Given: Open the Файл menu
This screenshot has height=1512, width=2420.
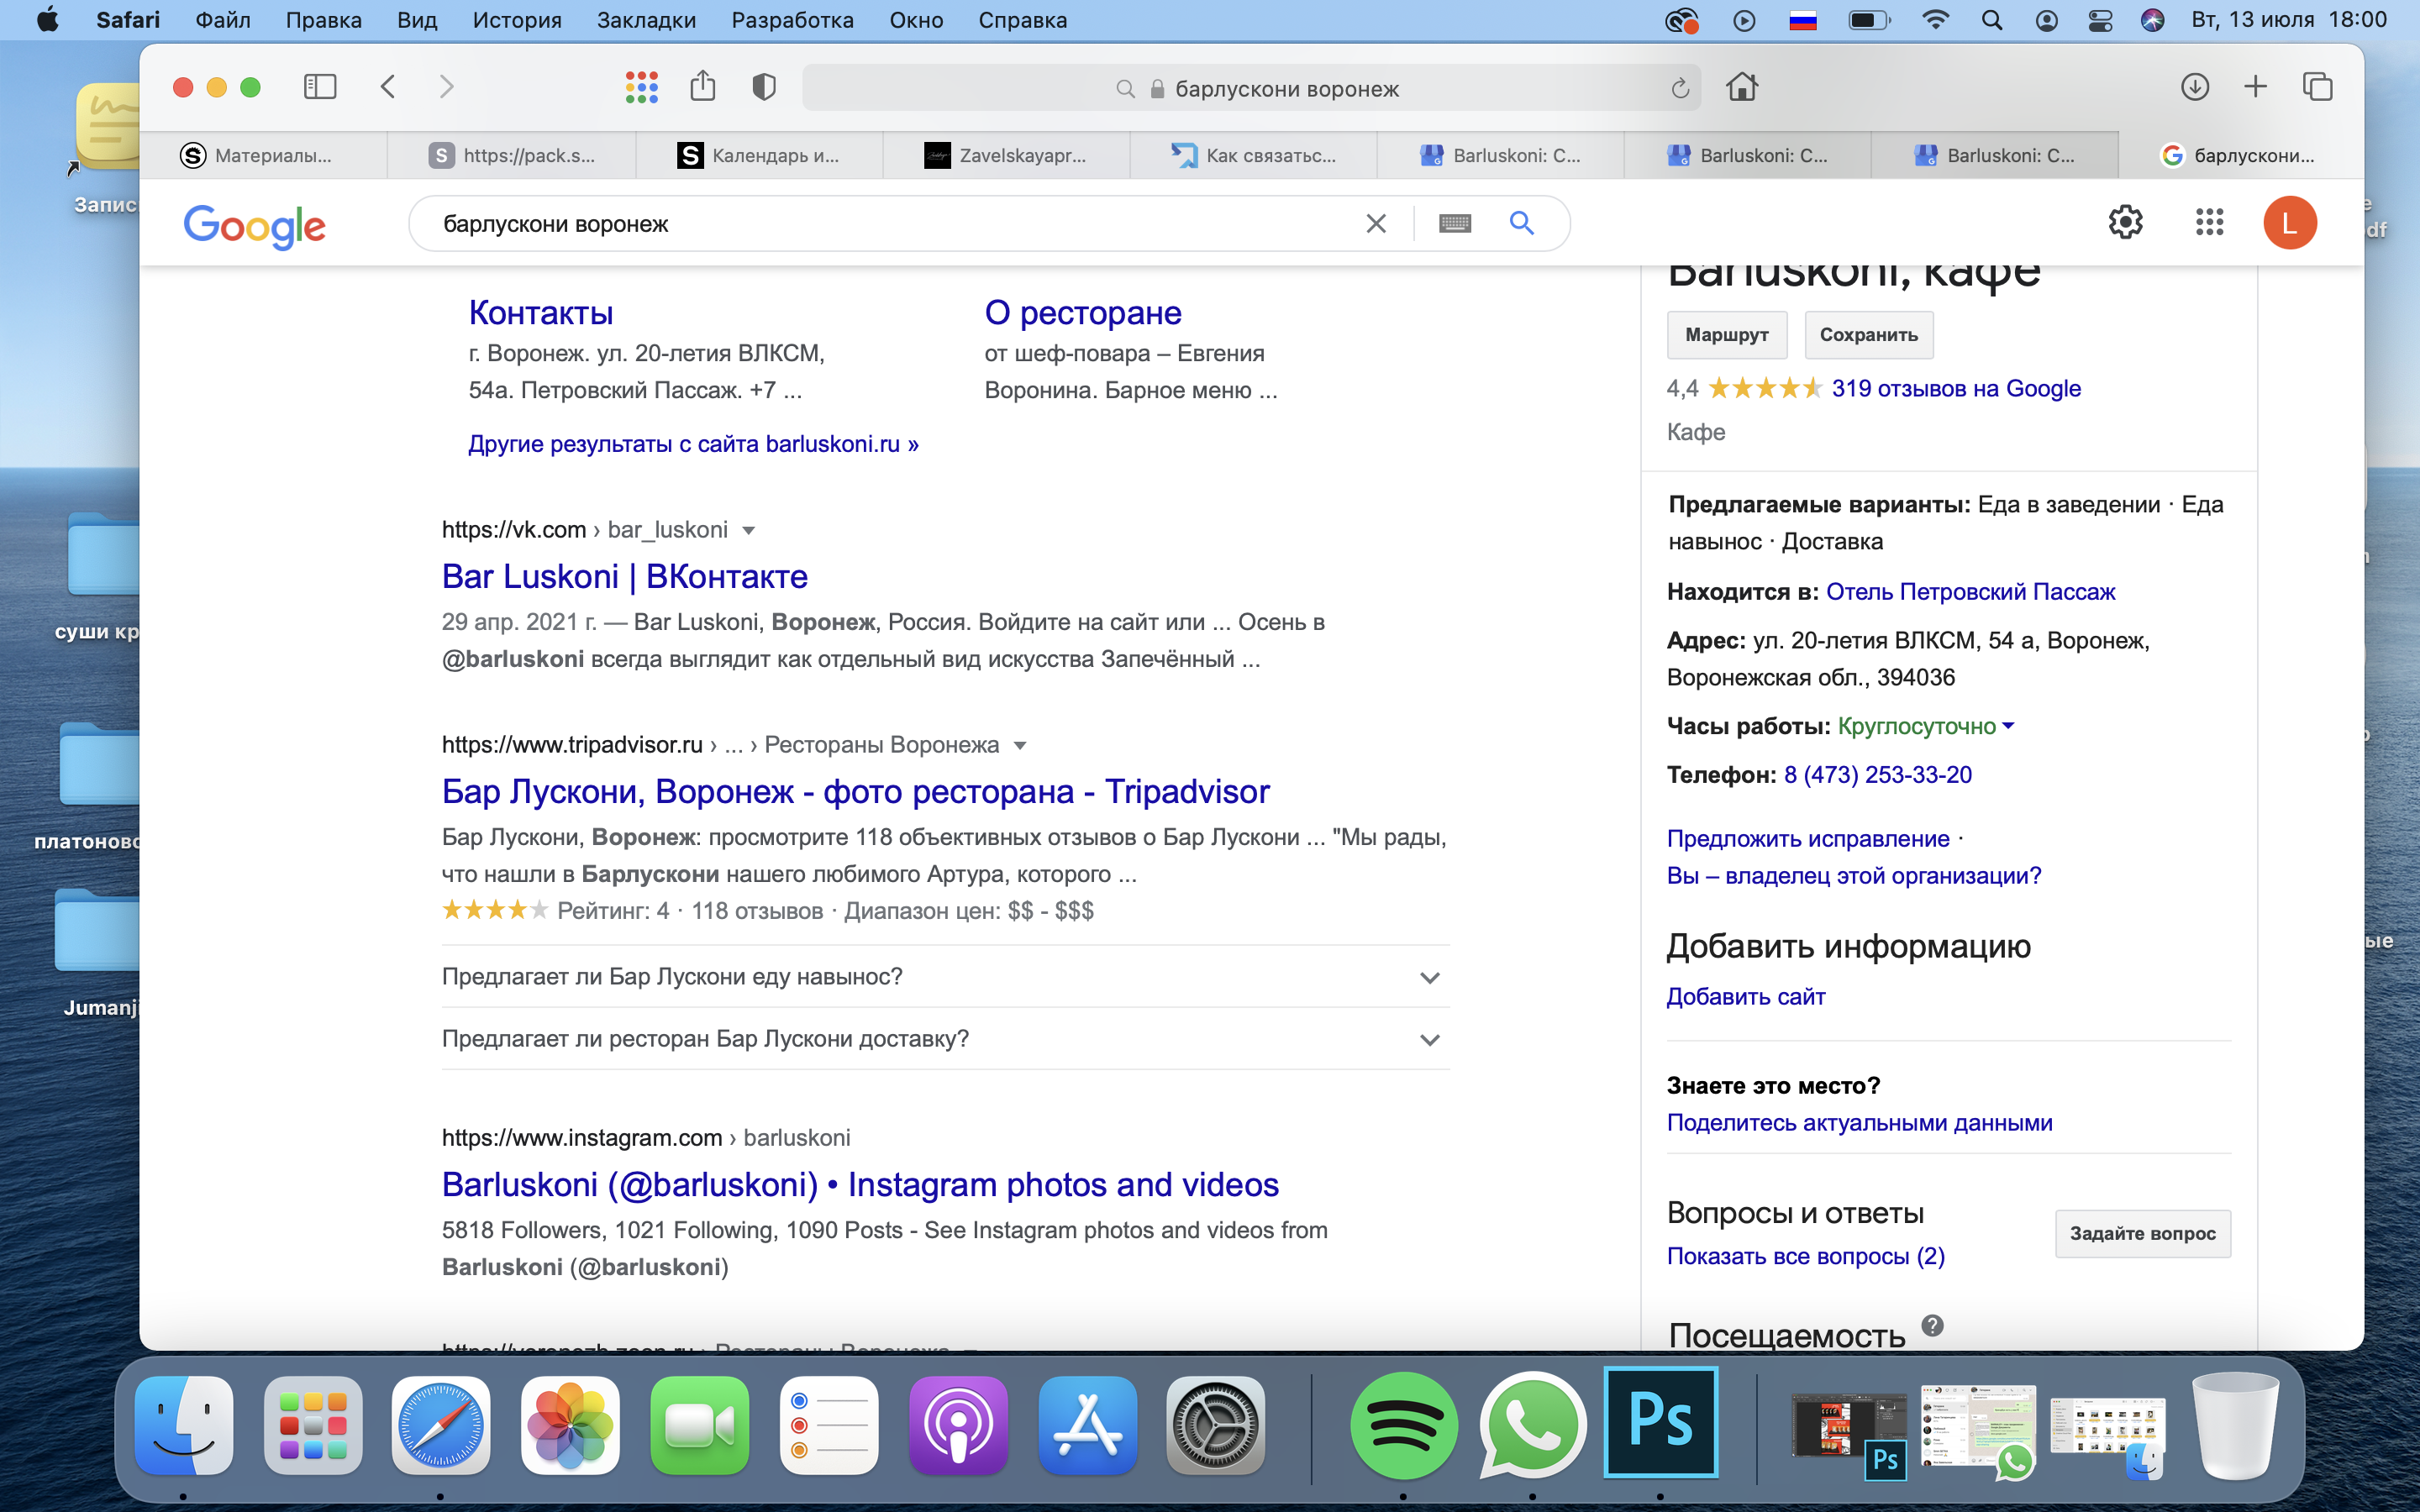Looking at the screenshot, I should coord(222,20).
